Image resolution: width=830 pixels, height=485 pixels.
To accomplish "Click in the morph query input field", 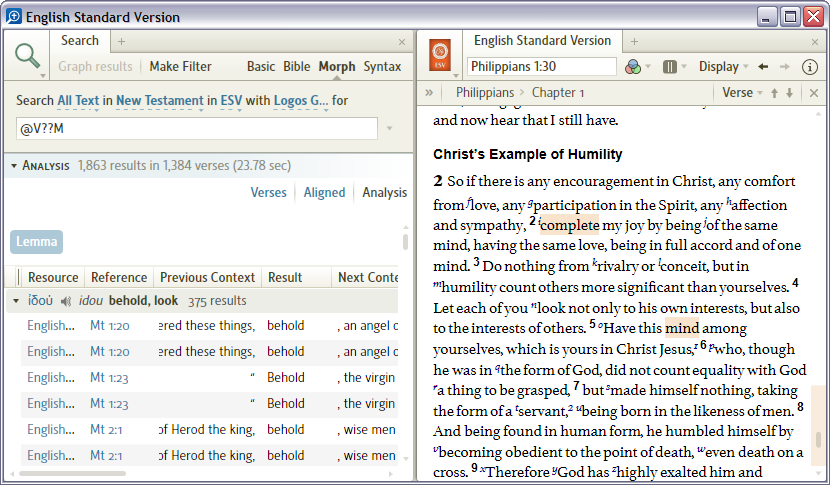I will (196, 129).
